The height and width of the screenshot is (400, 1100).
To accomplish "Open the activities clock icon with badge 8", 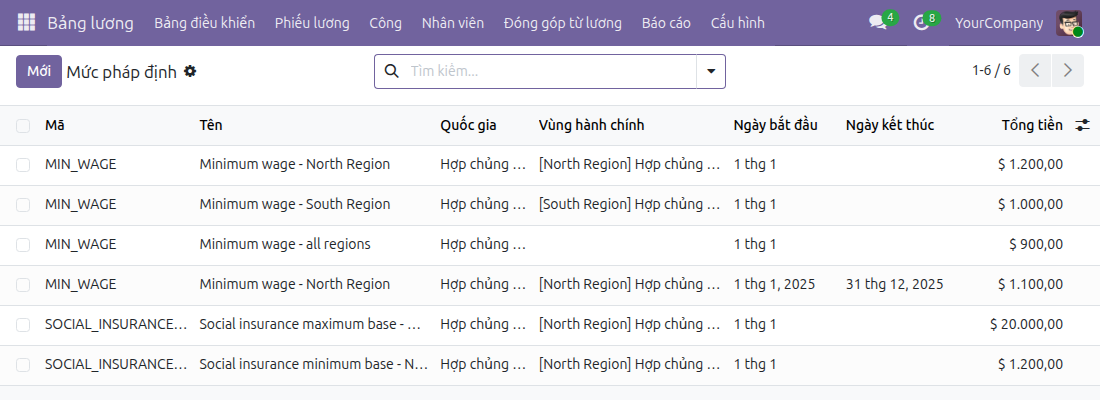I will [921, 22].
